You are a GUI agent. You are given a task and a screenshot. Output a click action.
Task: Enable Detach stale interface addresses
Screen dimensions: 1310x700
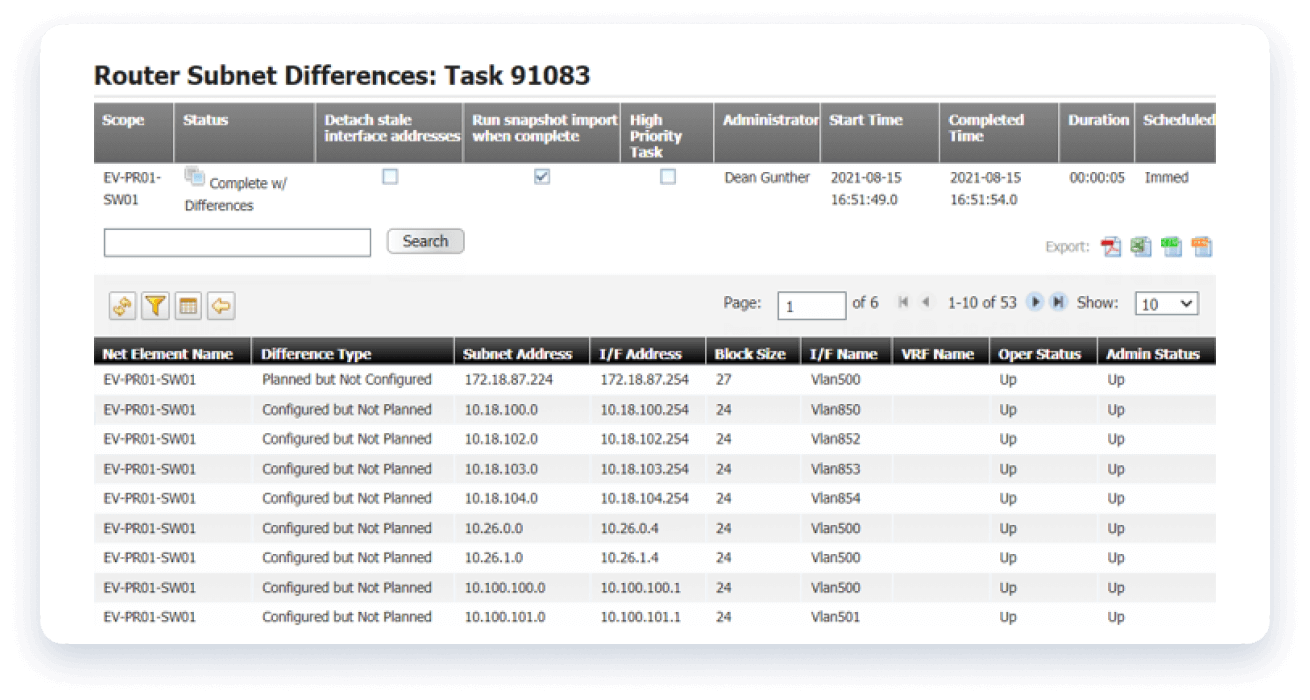click(390, 176)
